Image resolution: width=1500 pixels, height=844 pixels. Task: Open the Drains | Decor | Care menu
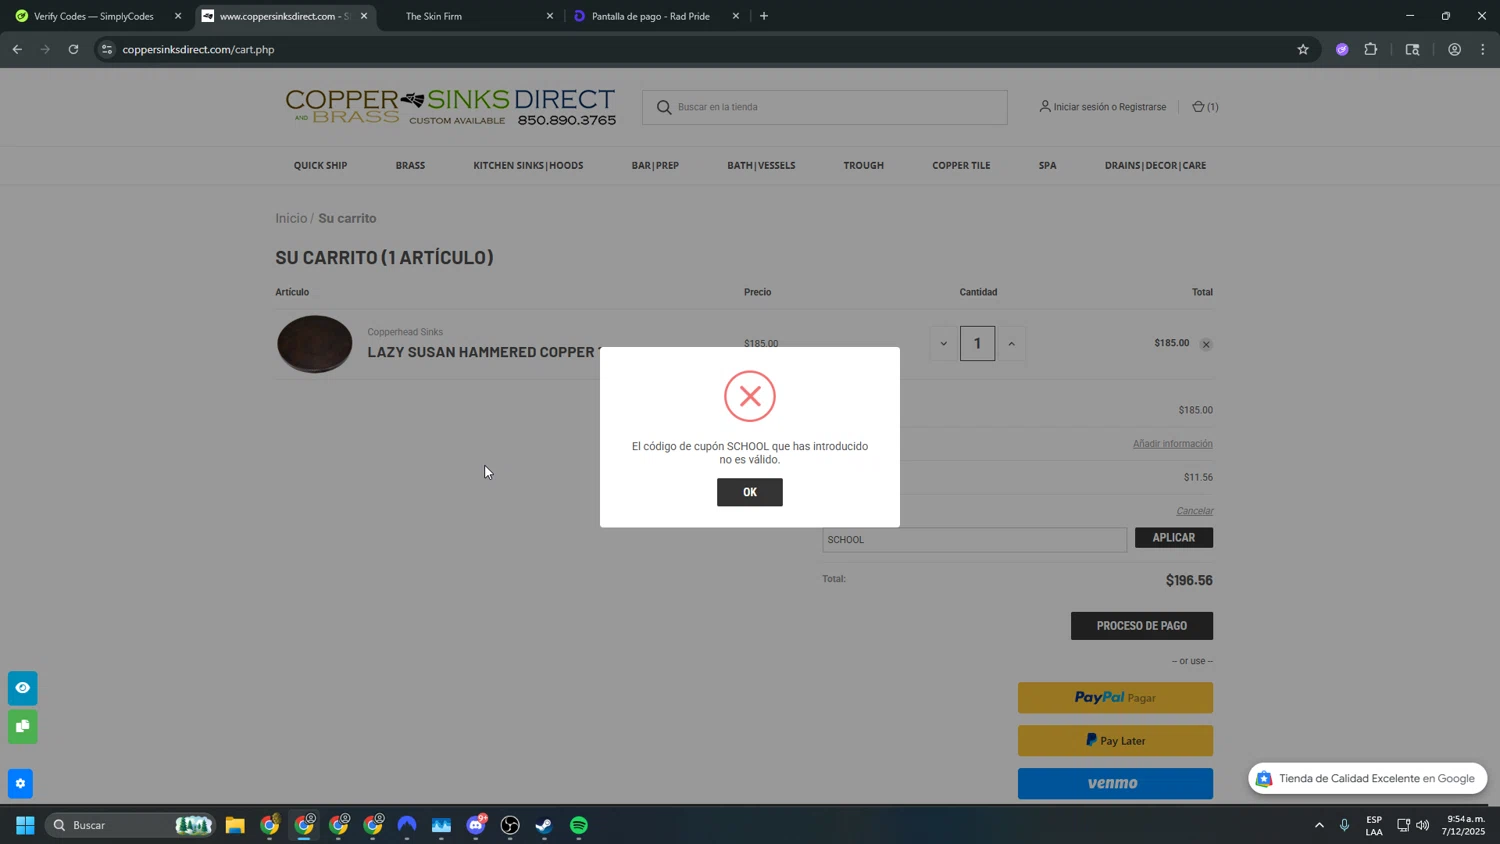(1155, 166)
